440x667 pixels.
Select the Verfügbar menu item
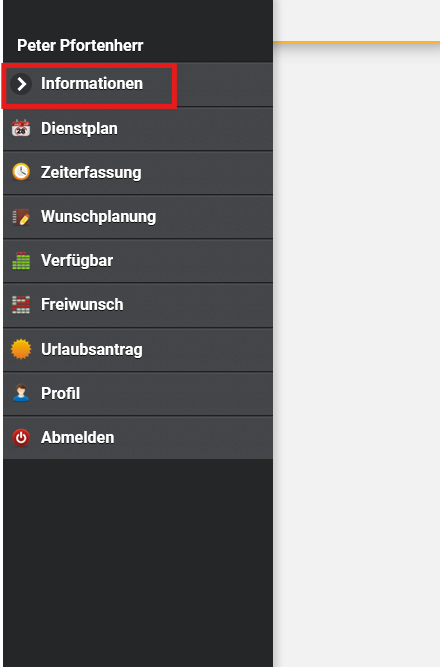tap(138, 261)
